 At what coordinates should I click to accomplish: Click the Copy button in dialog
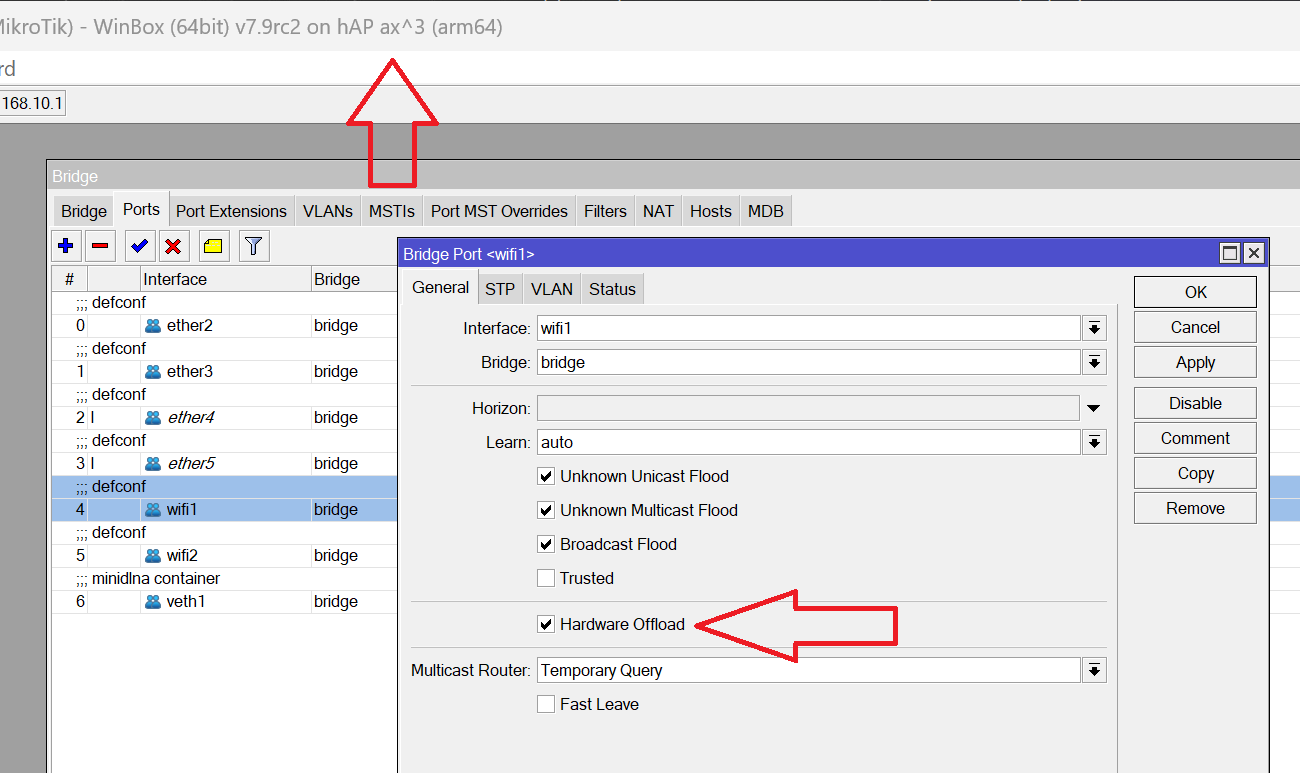pos(1195,473)
